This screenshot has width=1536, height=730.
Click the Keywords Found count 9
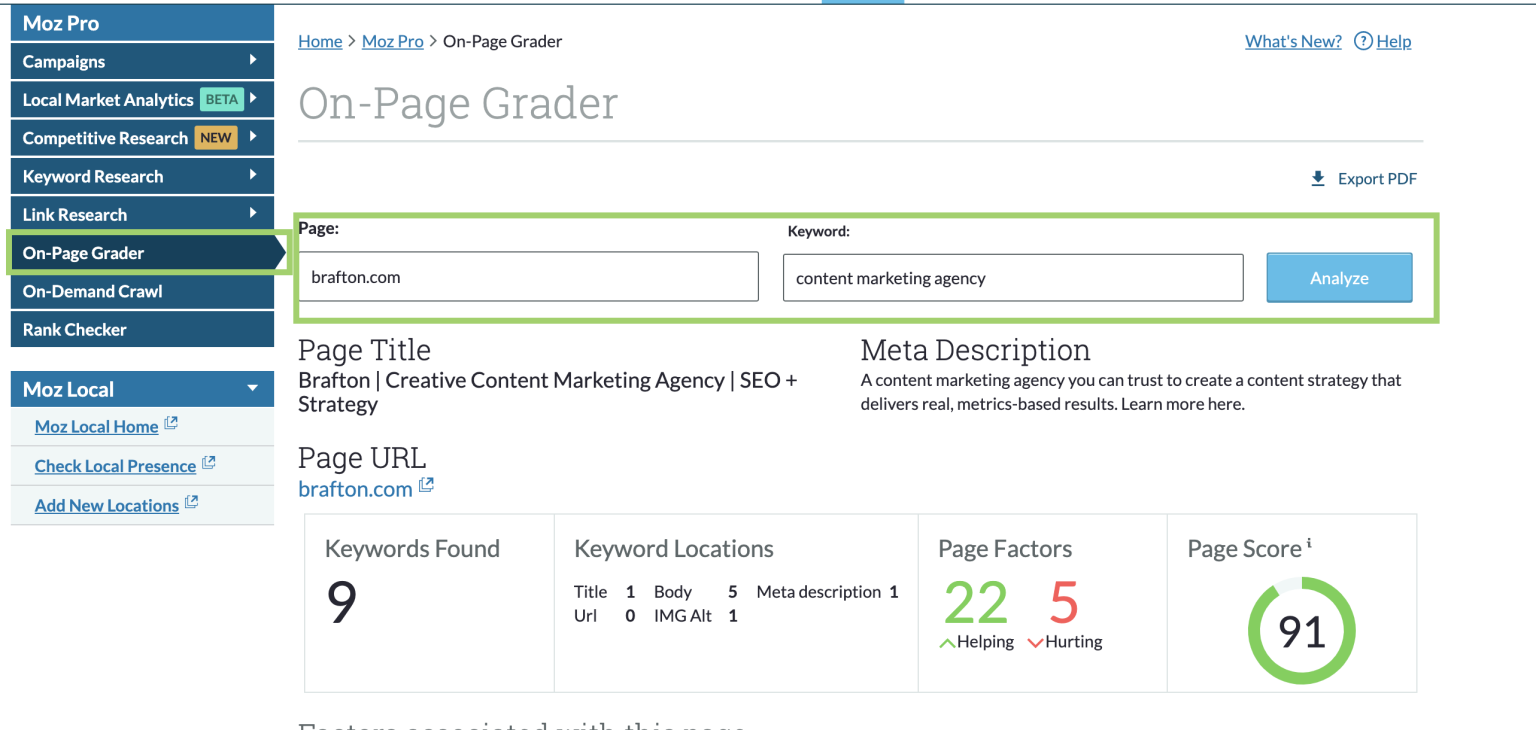click(x=342, y=603)
